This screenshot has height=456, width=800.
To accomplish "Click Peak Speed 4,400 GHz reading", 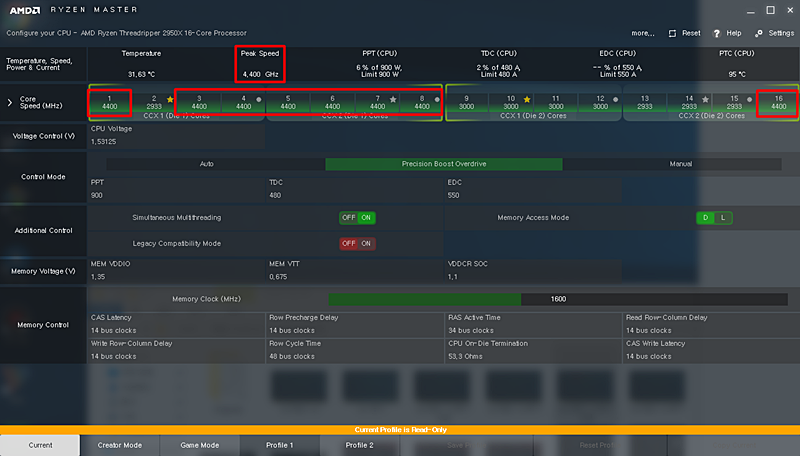I will click(x=260, y=74).
